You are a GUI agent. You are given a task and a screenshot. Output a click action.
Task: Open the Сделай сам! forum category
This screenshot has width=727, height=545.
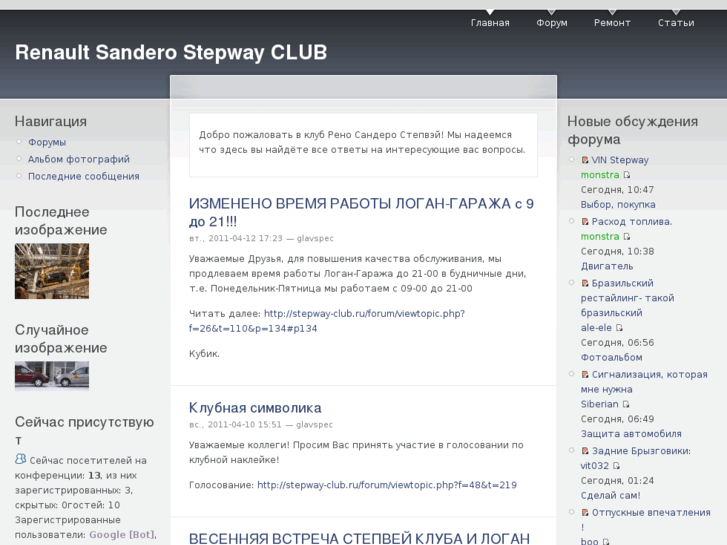611,495
